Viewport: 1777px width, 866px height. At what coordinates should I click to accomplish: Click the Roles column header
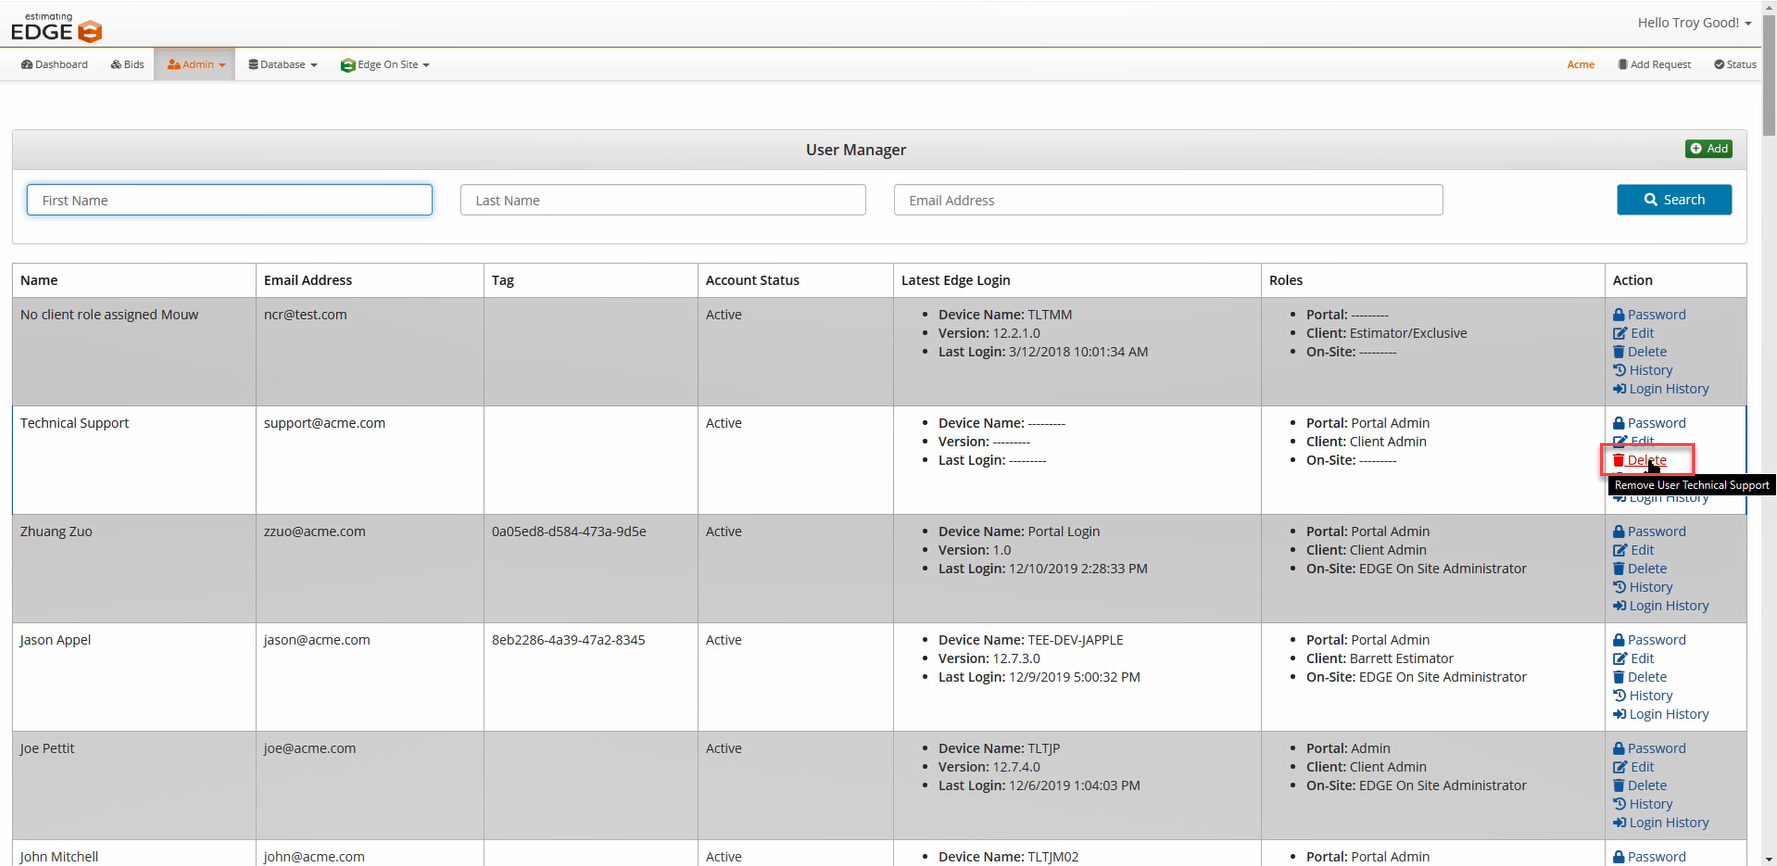(1433, 280)
